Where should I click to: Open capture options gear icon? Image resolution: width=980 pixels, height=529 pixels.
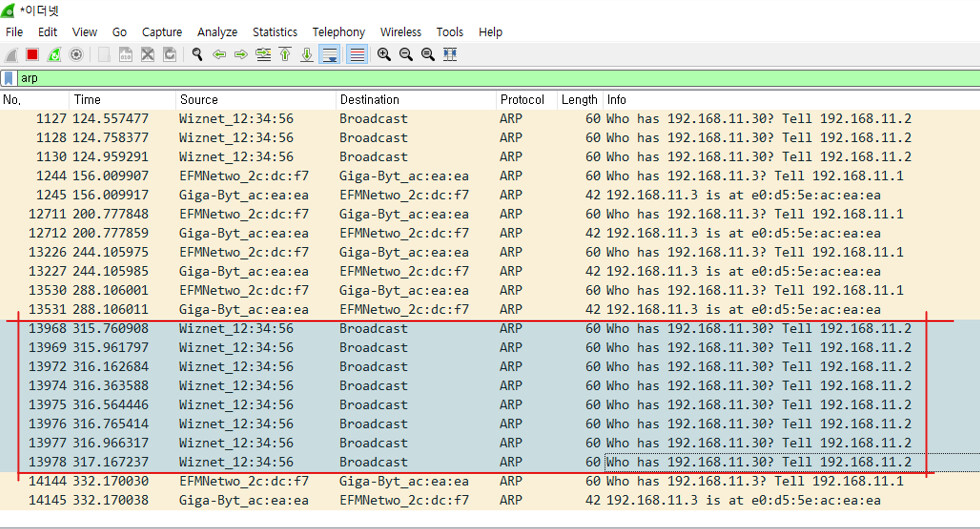(76, 55)
